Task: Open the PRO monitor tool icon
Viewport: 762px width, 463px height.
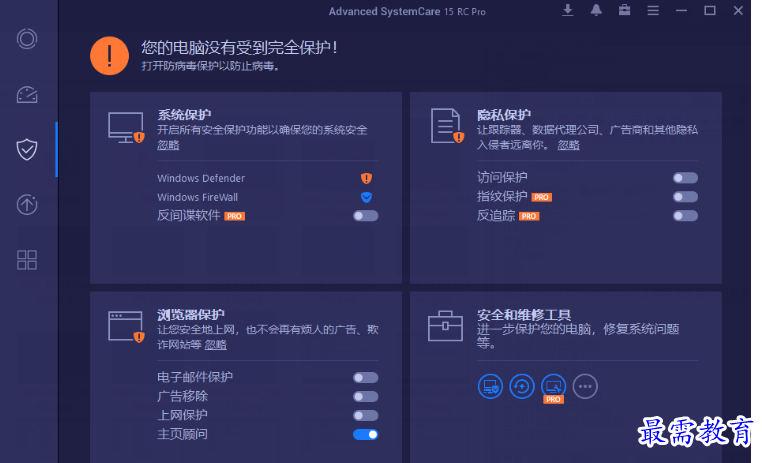Action: click(553, 387)
